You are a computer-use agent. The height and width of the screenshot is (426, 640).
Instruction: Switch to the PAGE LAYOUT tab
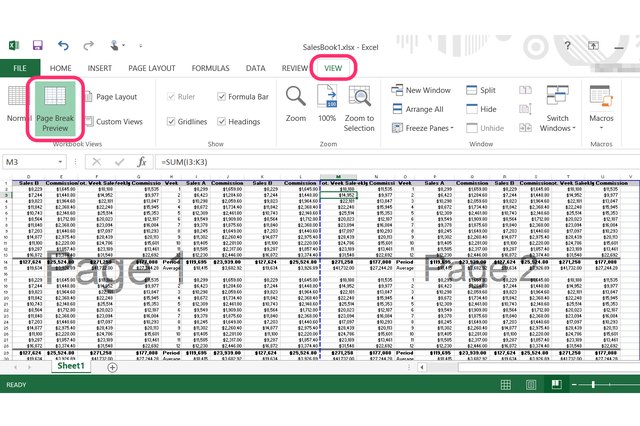click(x=151, y=68)
